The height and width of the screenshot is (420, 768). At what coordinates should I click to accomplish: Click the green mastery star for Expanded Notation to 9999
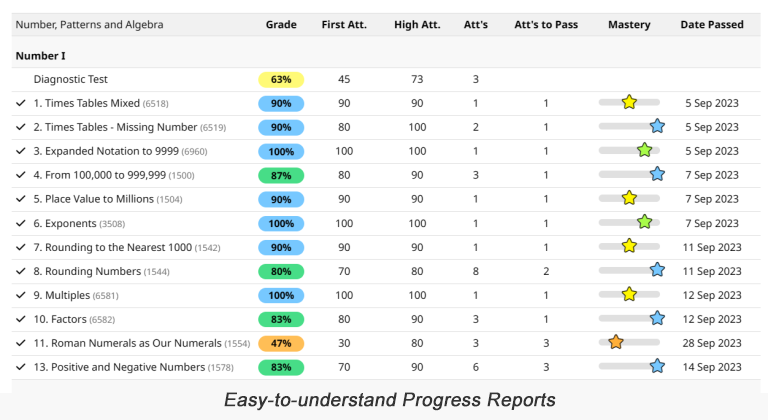pyautogui.click(x=645, y=150)
